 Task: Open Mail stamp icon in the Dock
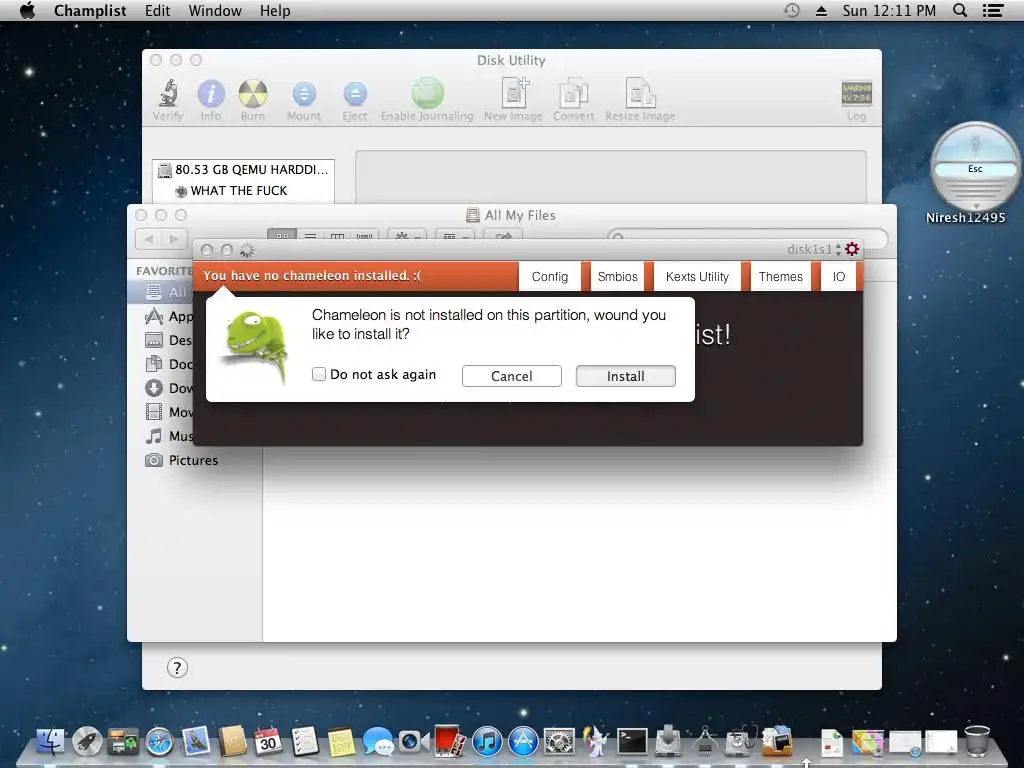tap(195, 742)
